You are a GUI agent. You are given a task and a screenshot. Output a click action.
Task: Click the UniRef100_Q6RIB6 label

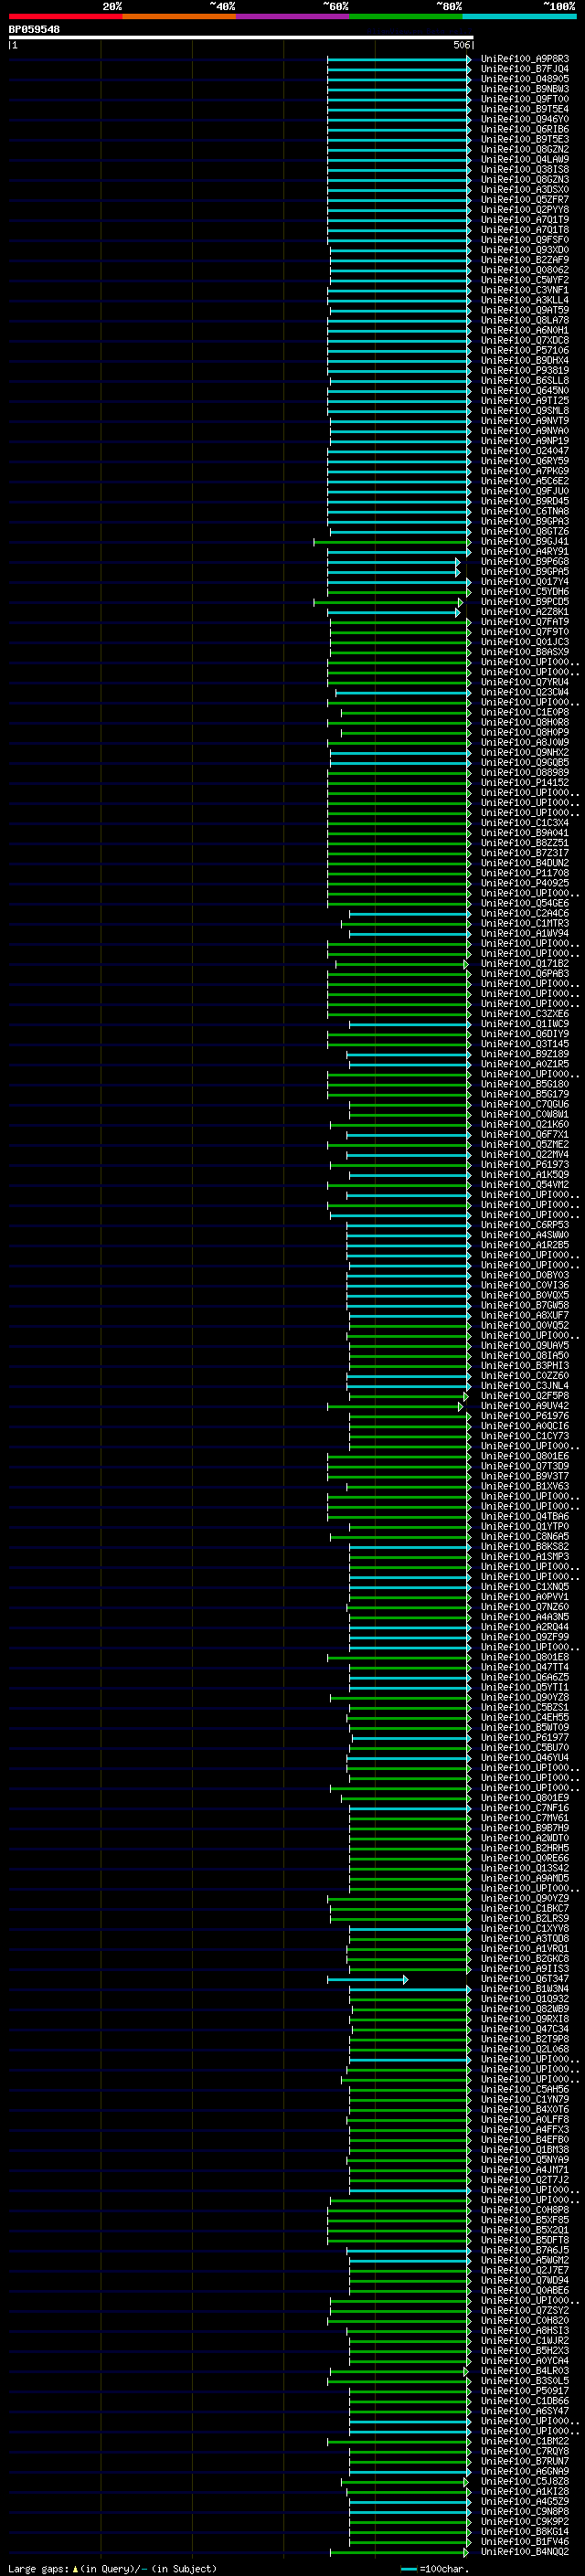(x=525, y=129)
